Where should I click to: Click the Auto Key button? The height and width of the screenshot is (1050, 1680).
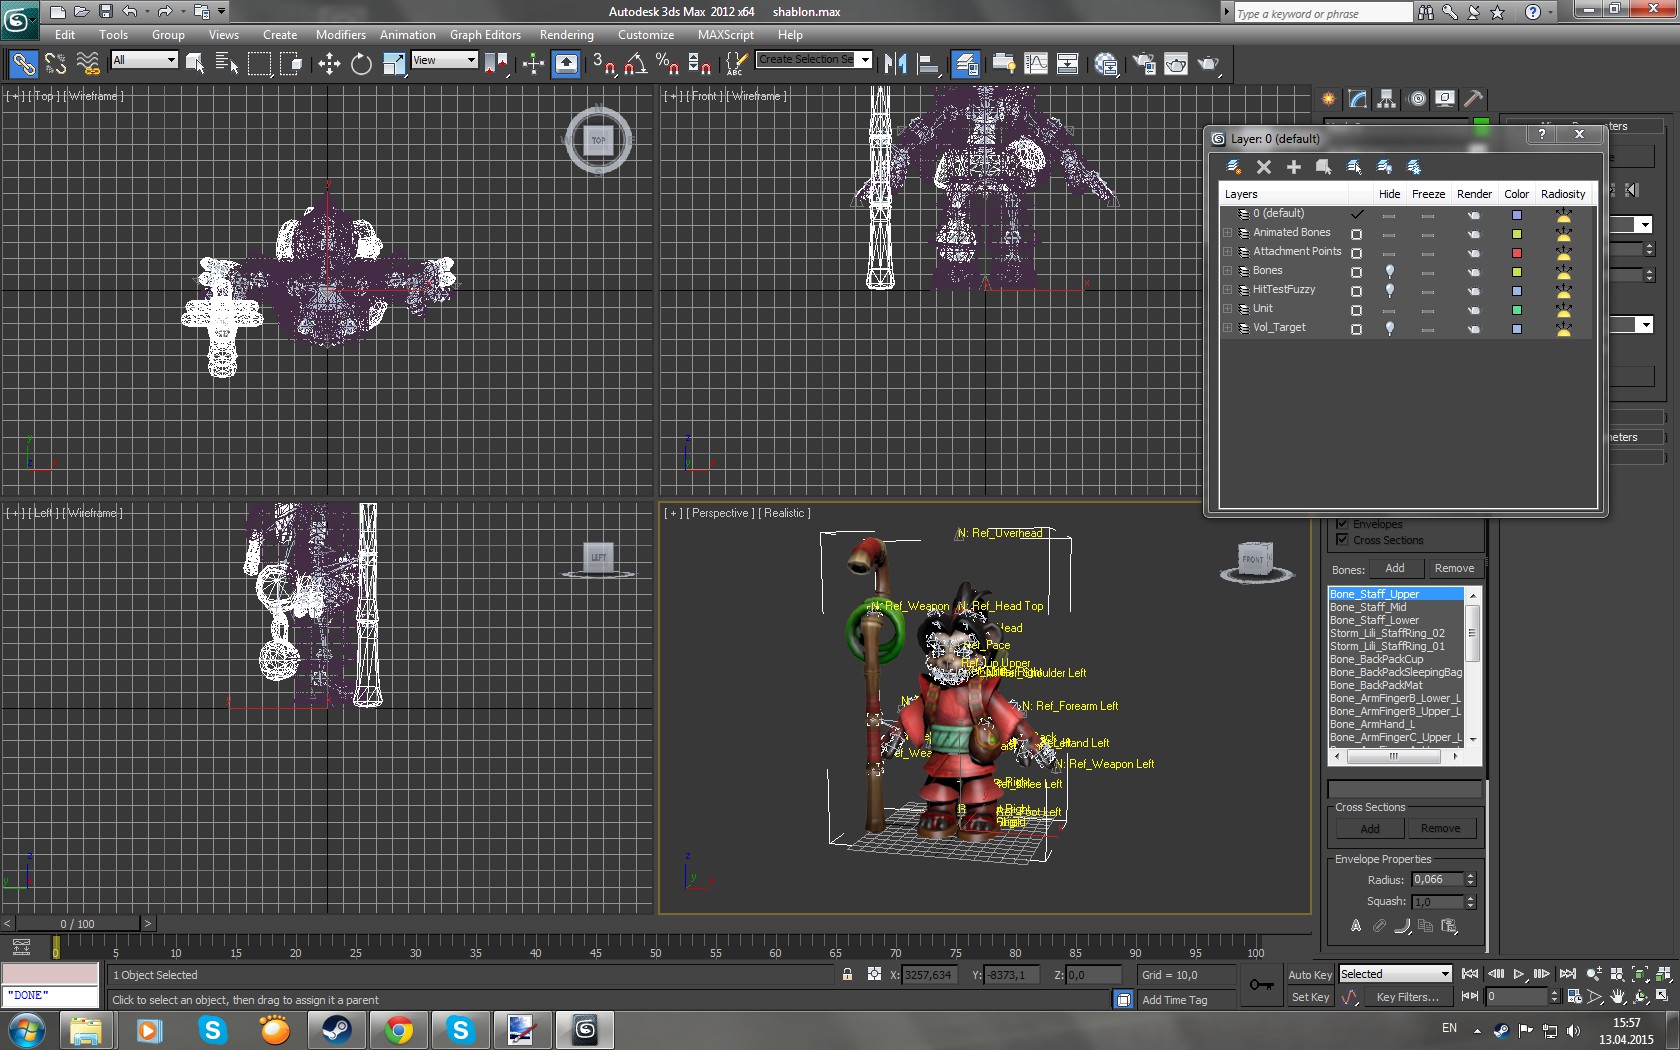[x=1309, y=975]
